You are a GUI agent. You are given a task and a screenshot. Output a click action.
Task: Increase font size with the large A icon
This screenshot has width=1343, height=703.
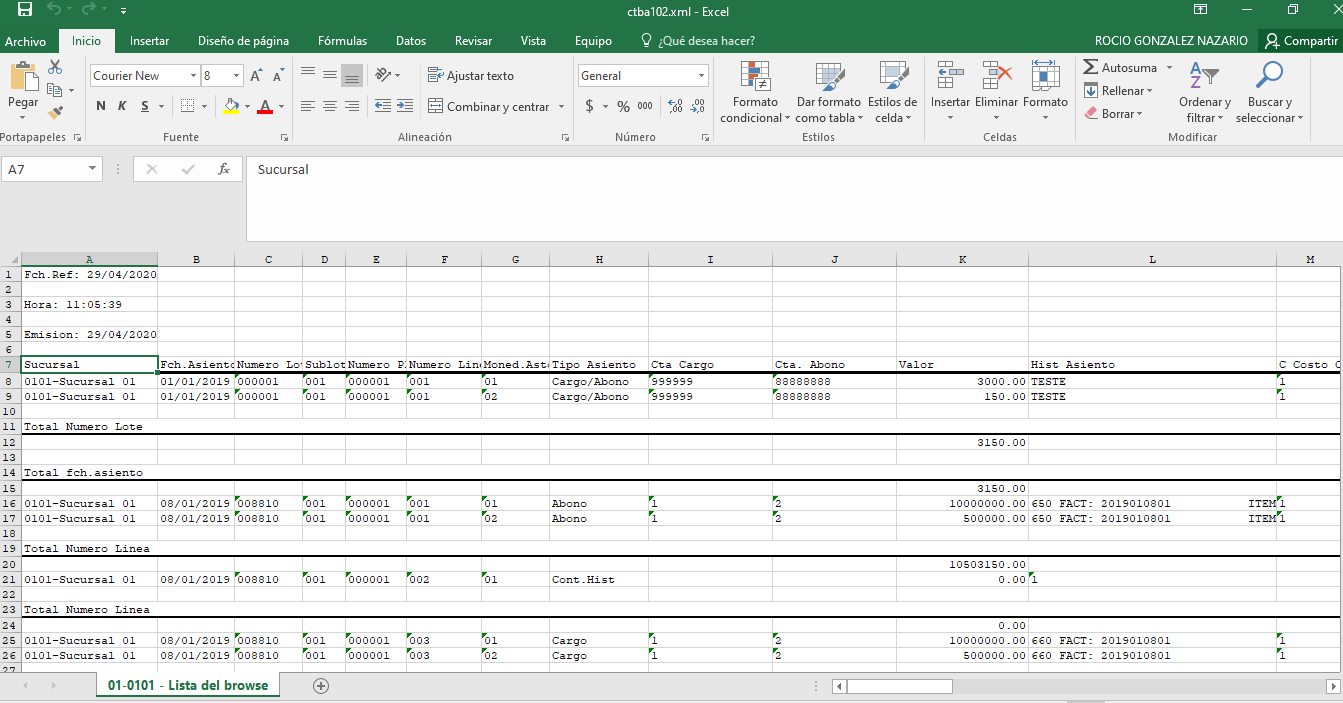pyautogui.click(x=256, y=76)
